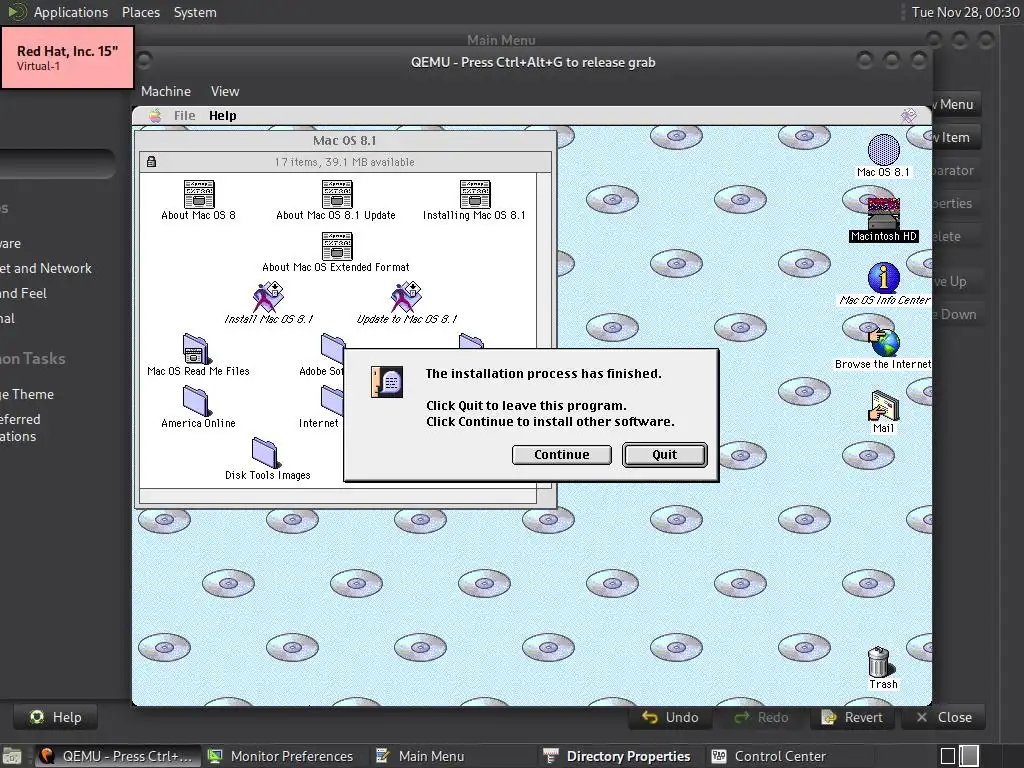The width and height of the screenshot is (1024, 768).
Task: Open the GNOME Applications menu
Action: [71, 12]
